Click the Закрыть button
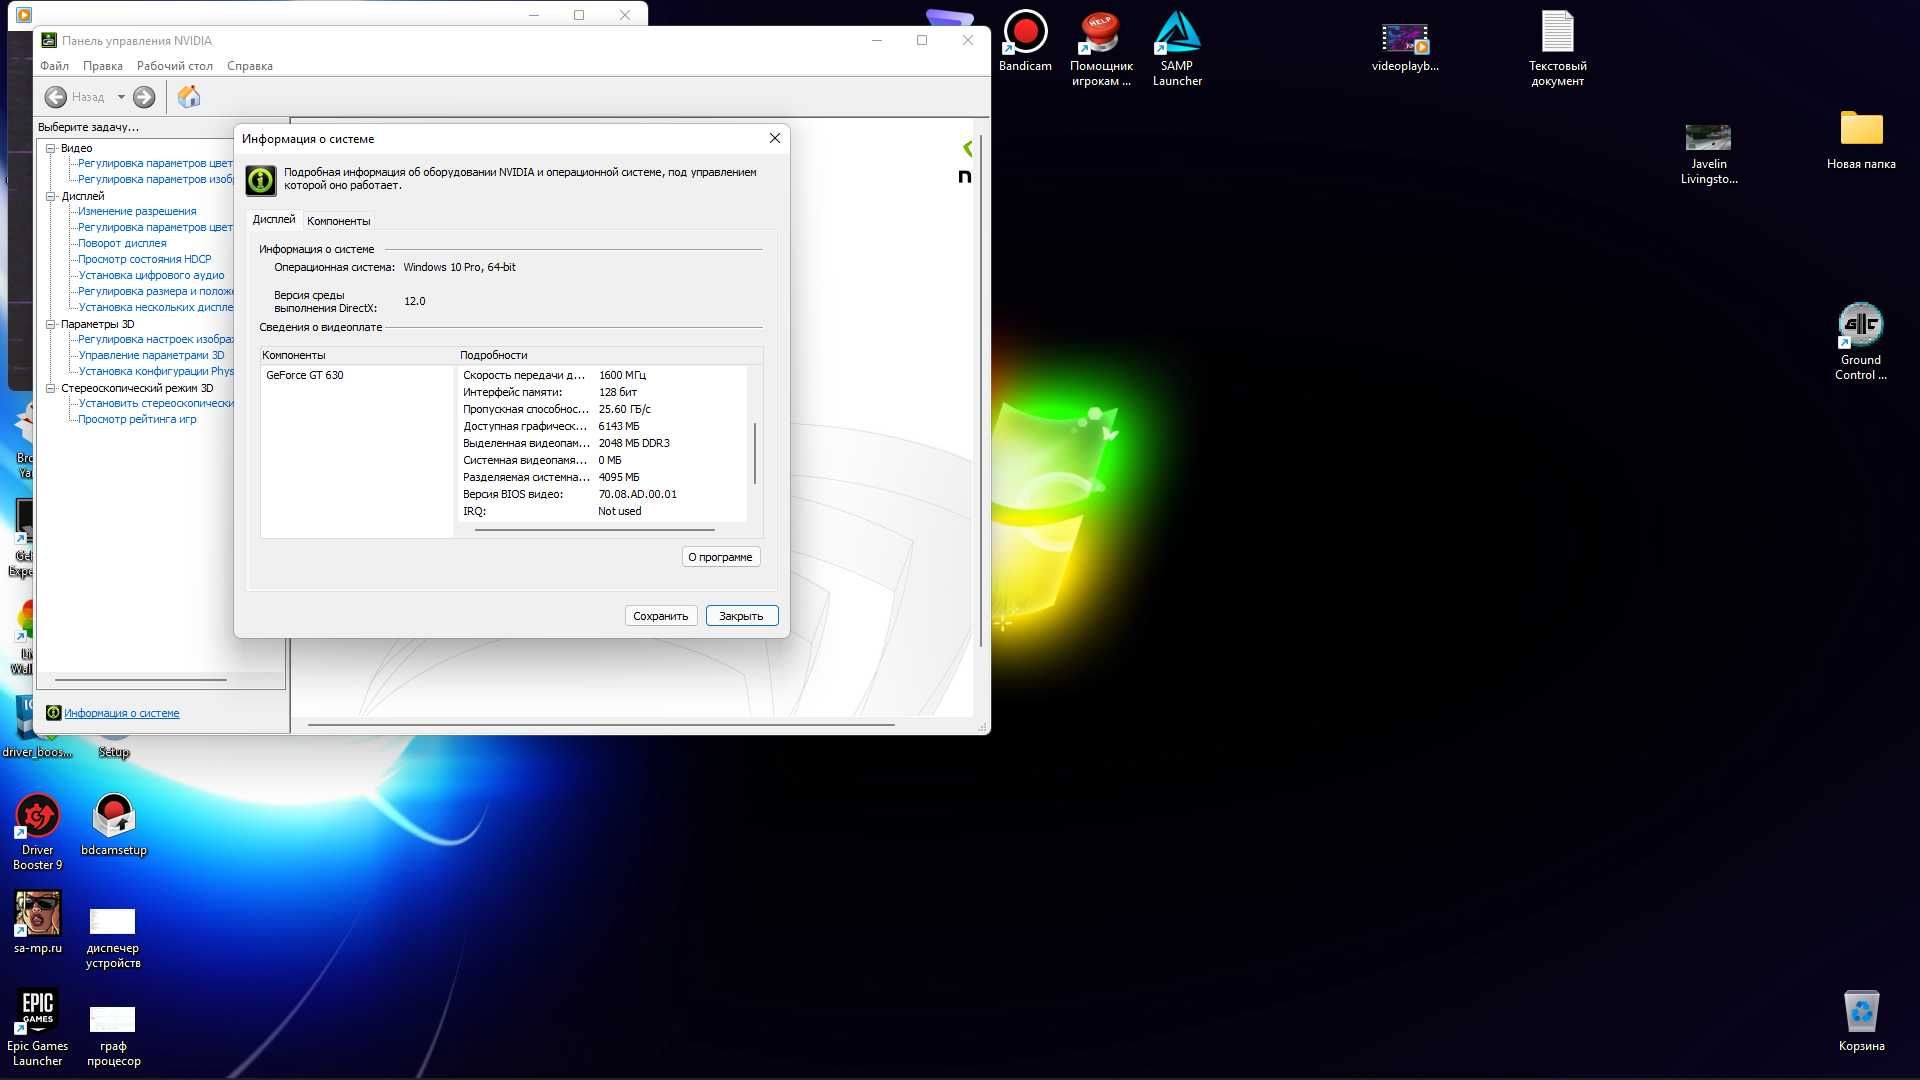Image resolution: width=1920 pixels, height=1080 pixels. click(741, 616)
